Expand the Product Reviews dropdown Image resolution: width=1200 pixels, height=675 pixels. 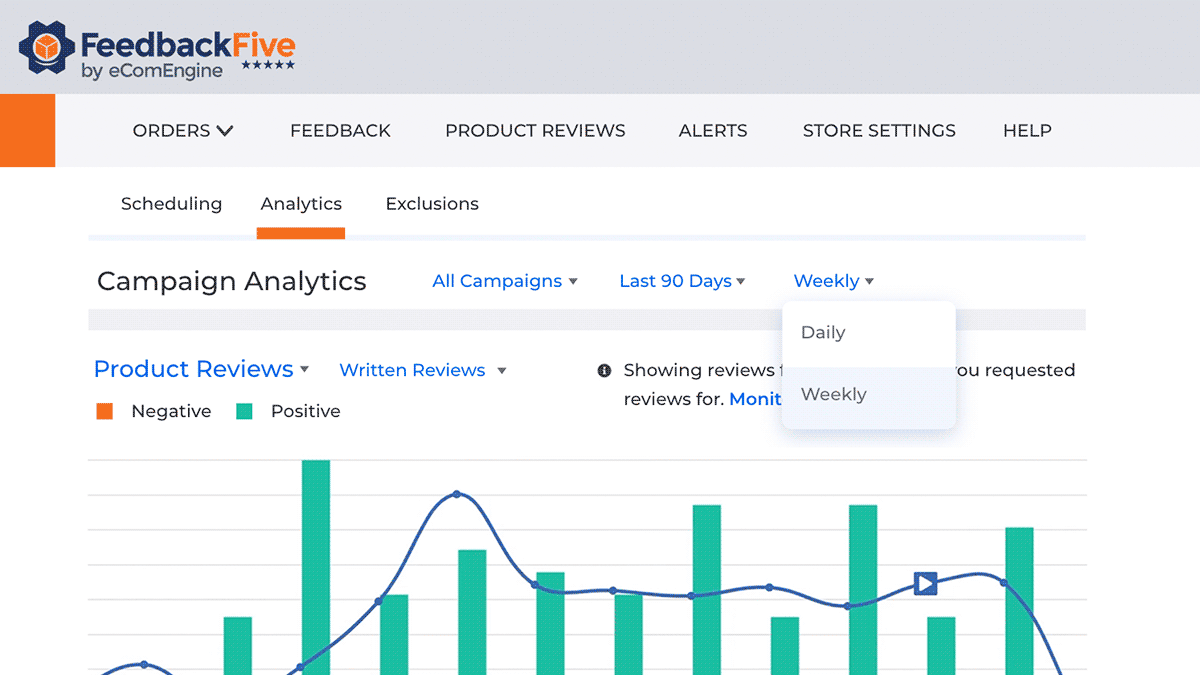tap(201, 370)
